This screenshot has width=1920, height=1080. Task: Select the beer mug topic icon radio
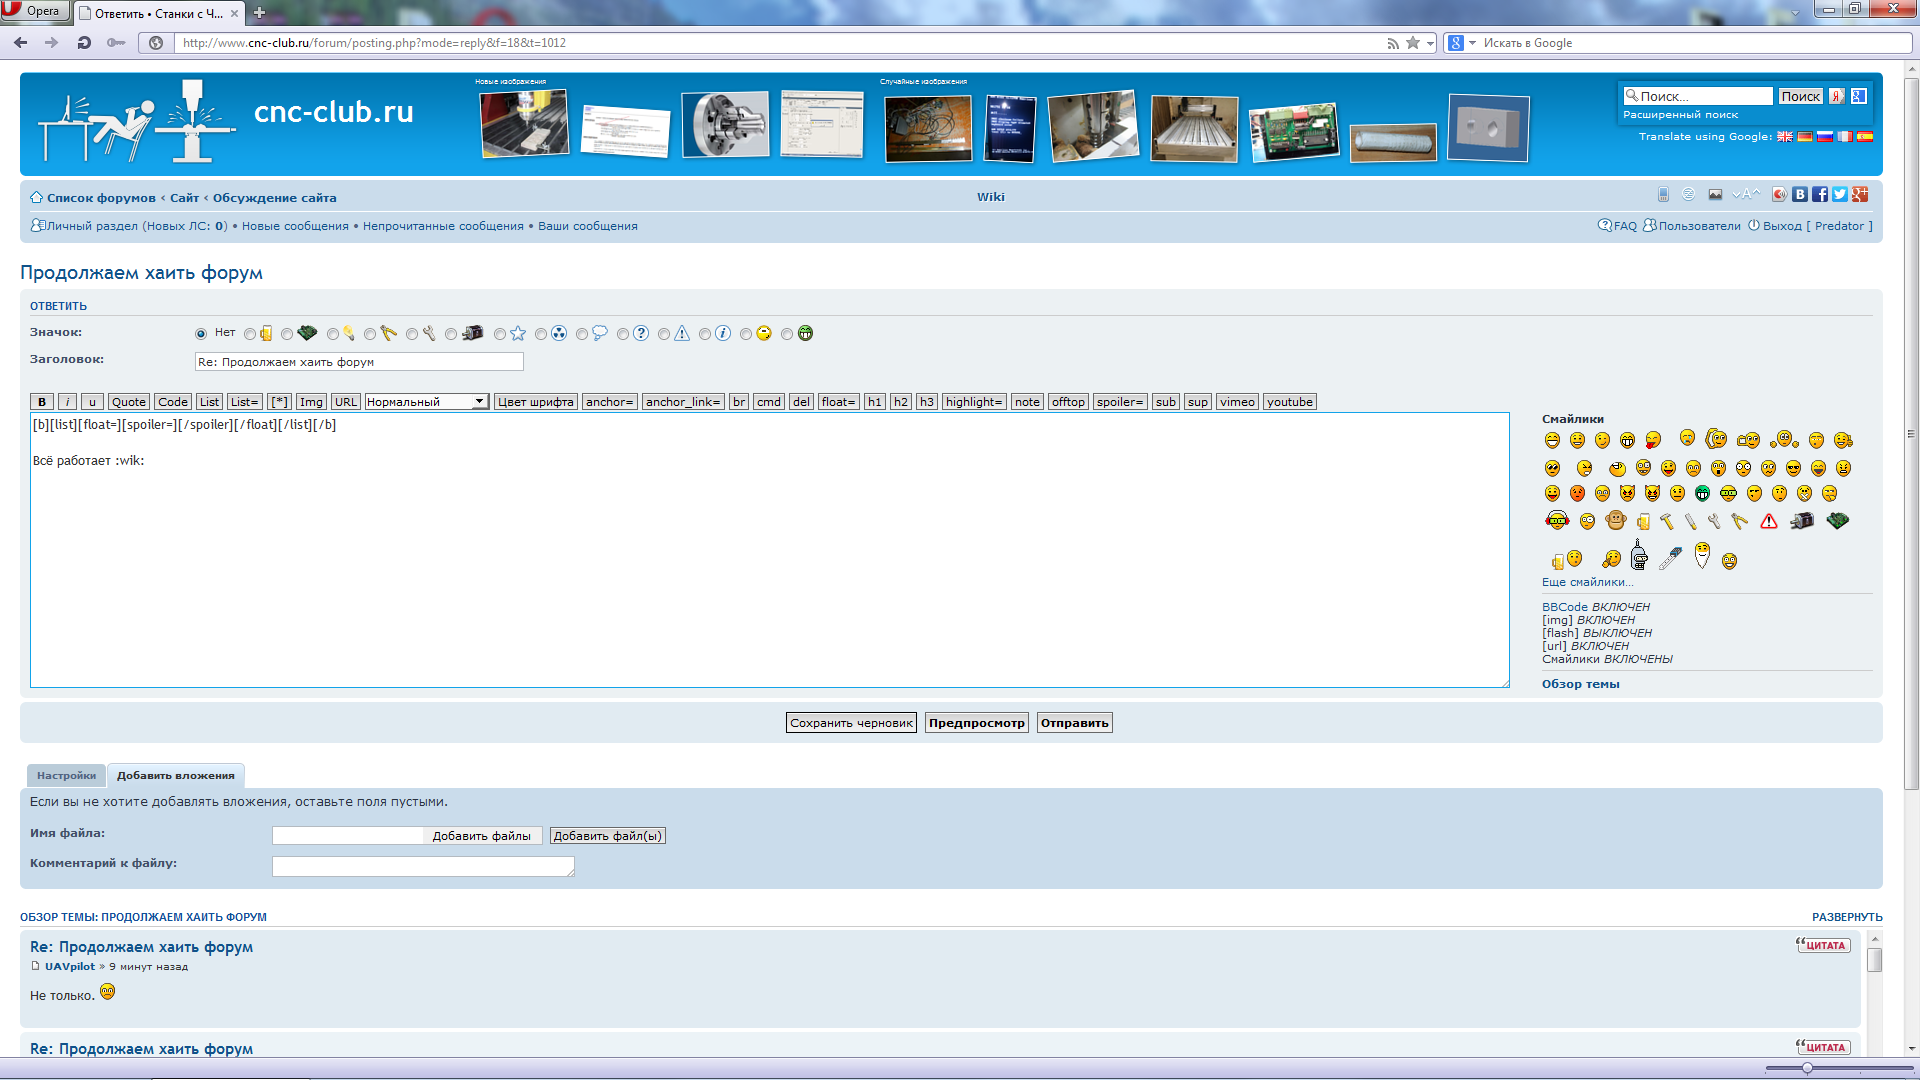pyautogui.click(x=250, y=334)
